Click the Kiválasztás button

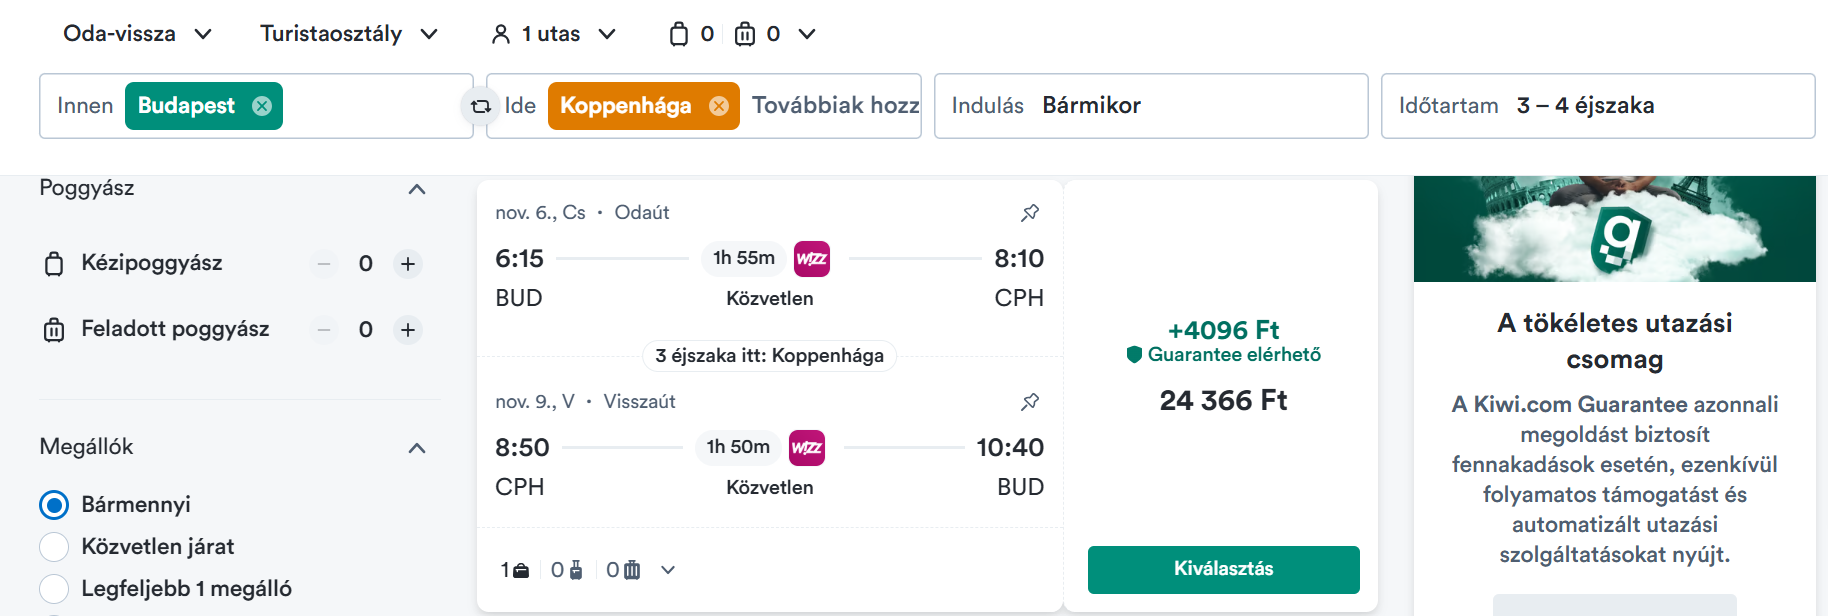click(1223, 570)
